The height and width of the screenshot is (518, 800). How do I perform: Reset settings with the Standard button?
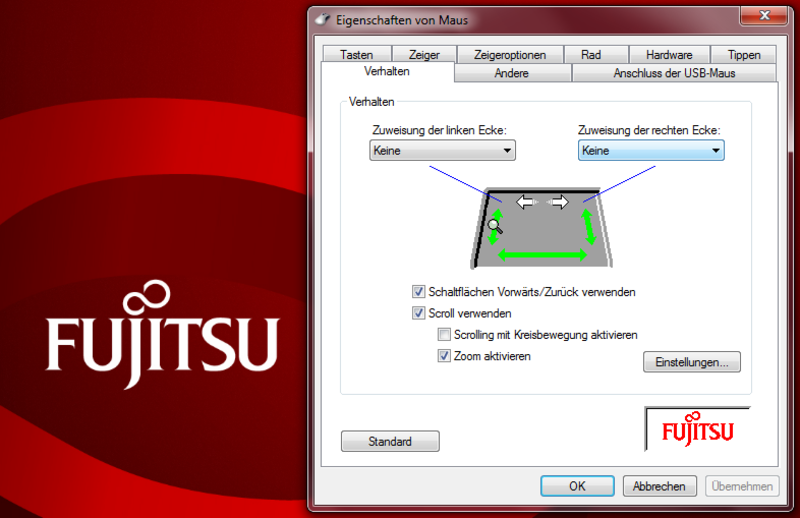pyautogui.click(x=390, y=441)
